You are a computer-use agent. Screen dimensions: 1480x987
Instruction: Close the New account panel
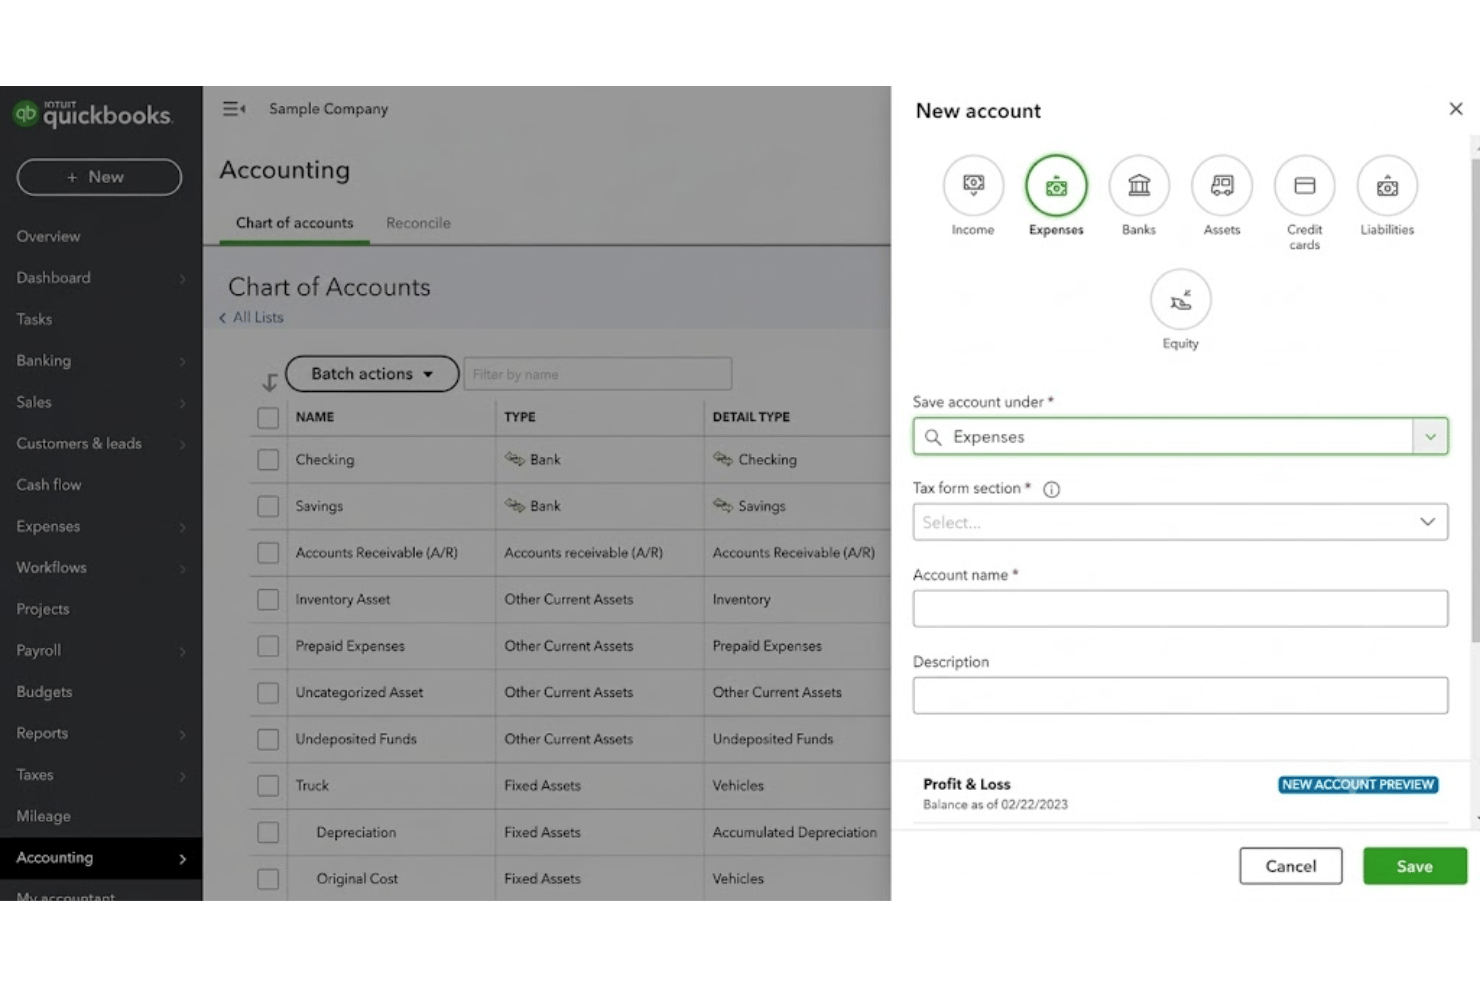(1456, 109)
